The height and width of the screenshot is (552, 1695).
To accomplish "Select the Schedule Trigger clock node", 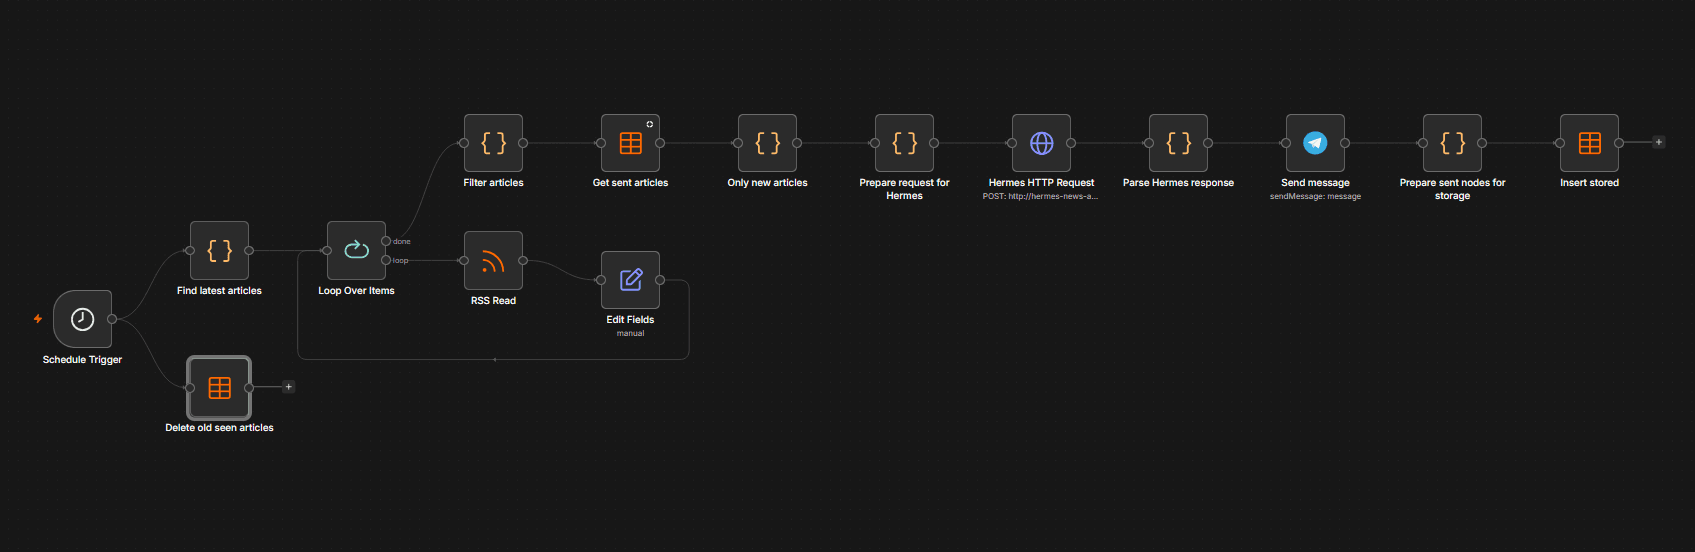I will coord(82,319).
